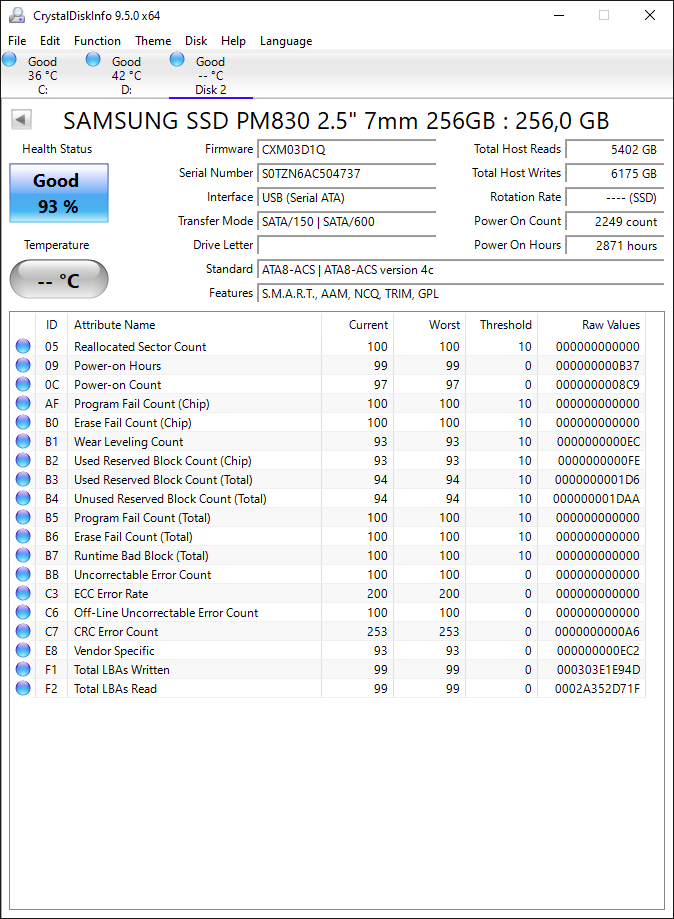Click the blue status orb of Disk 2

point(177,59)
